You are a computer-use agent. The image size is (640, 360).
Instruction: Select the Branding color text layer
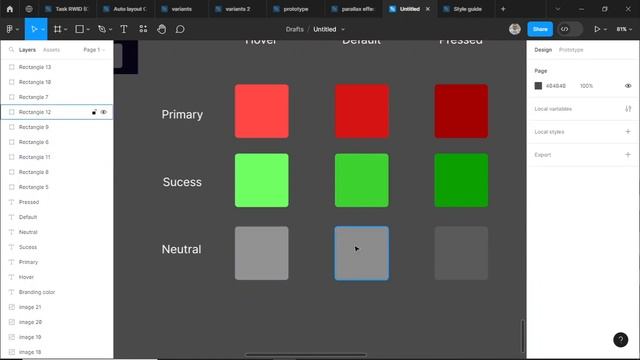click(x=57, y=292)
